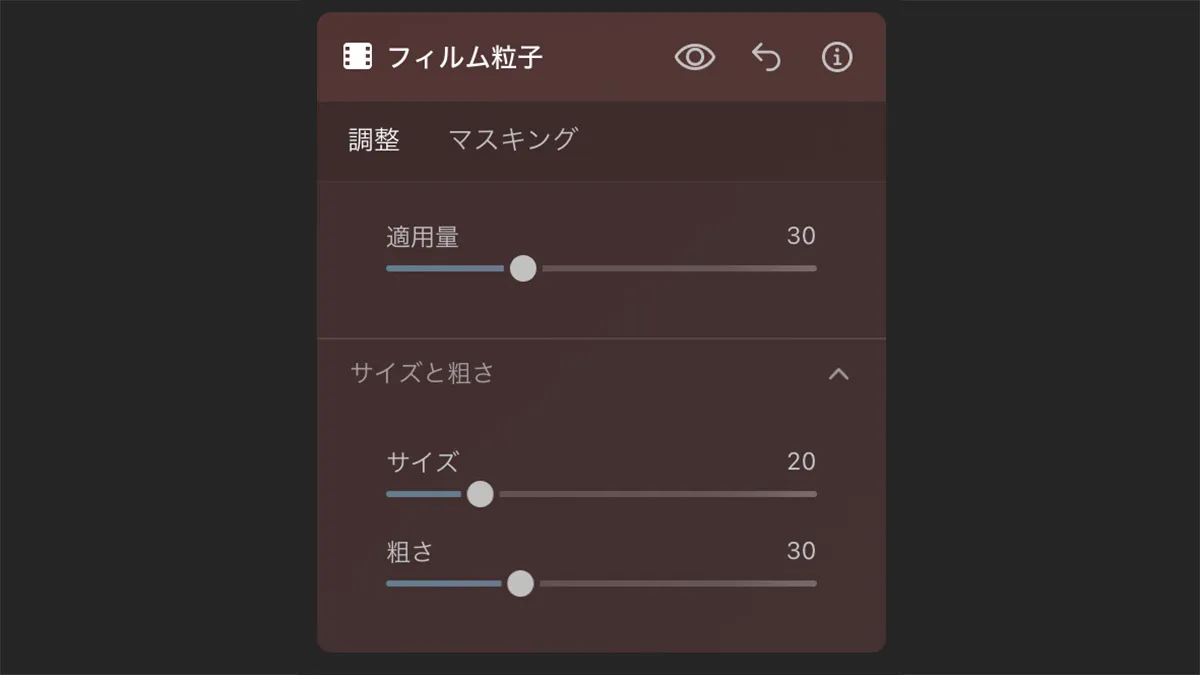Click the サイズと粗さ section header text
This screenshot has height=675, width=1200.
422,373
